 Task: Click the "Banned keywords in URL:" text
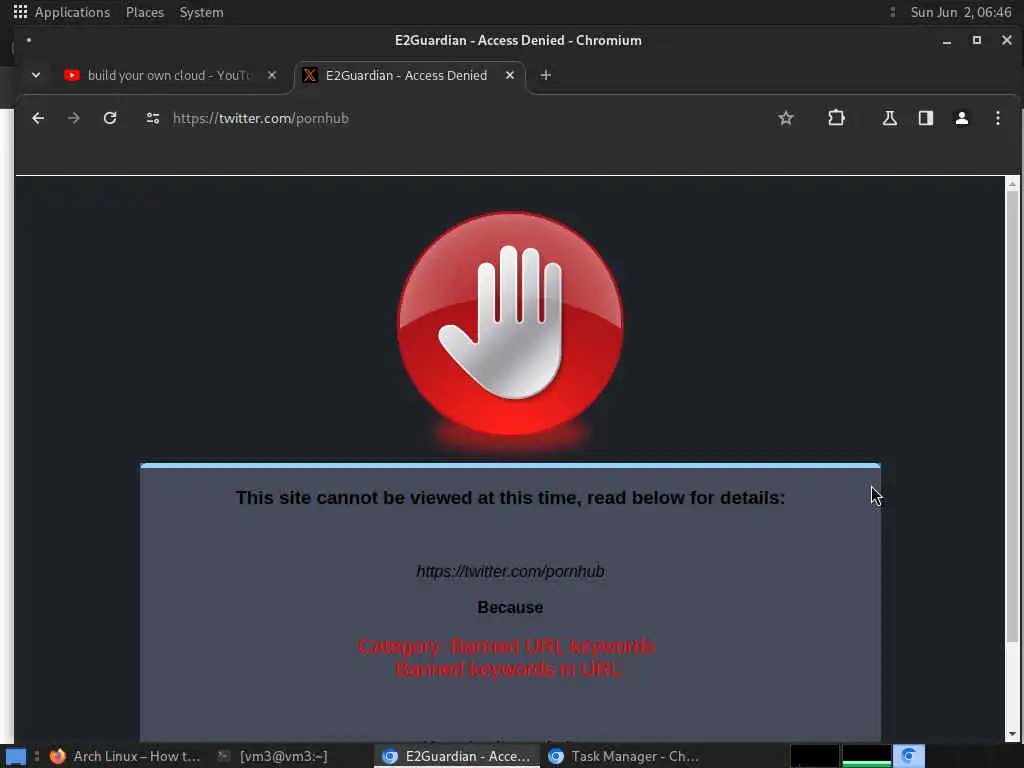[x=510, y=669]
